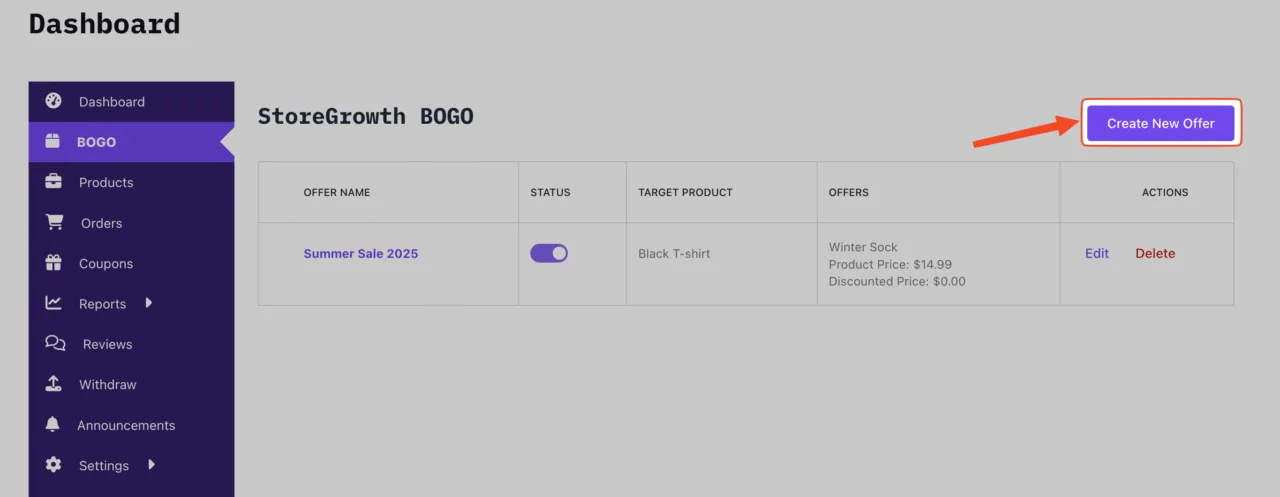Screen dimensions: 1280x497
Task: Toggle Summer Sale 2025 offer status
Action: (x=549, y=253)
